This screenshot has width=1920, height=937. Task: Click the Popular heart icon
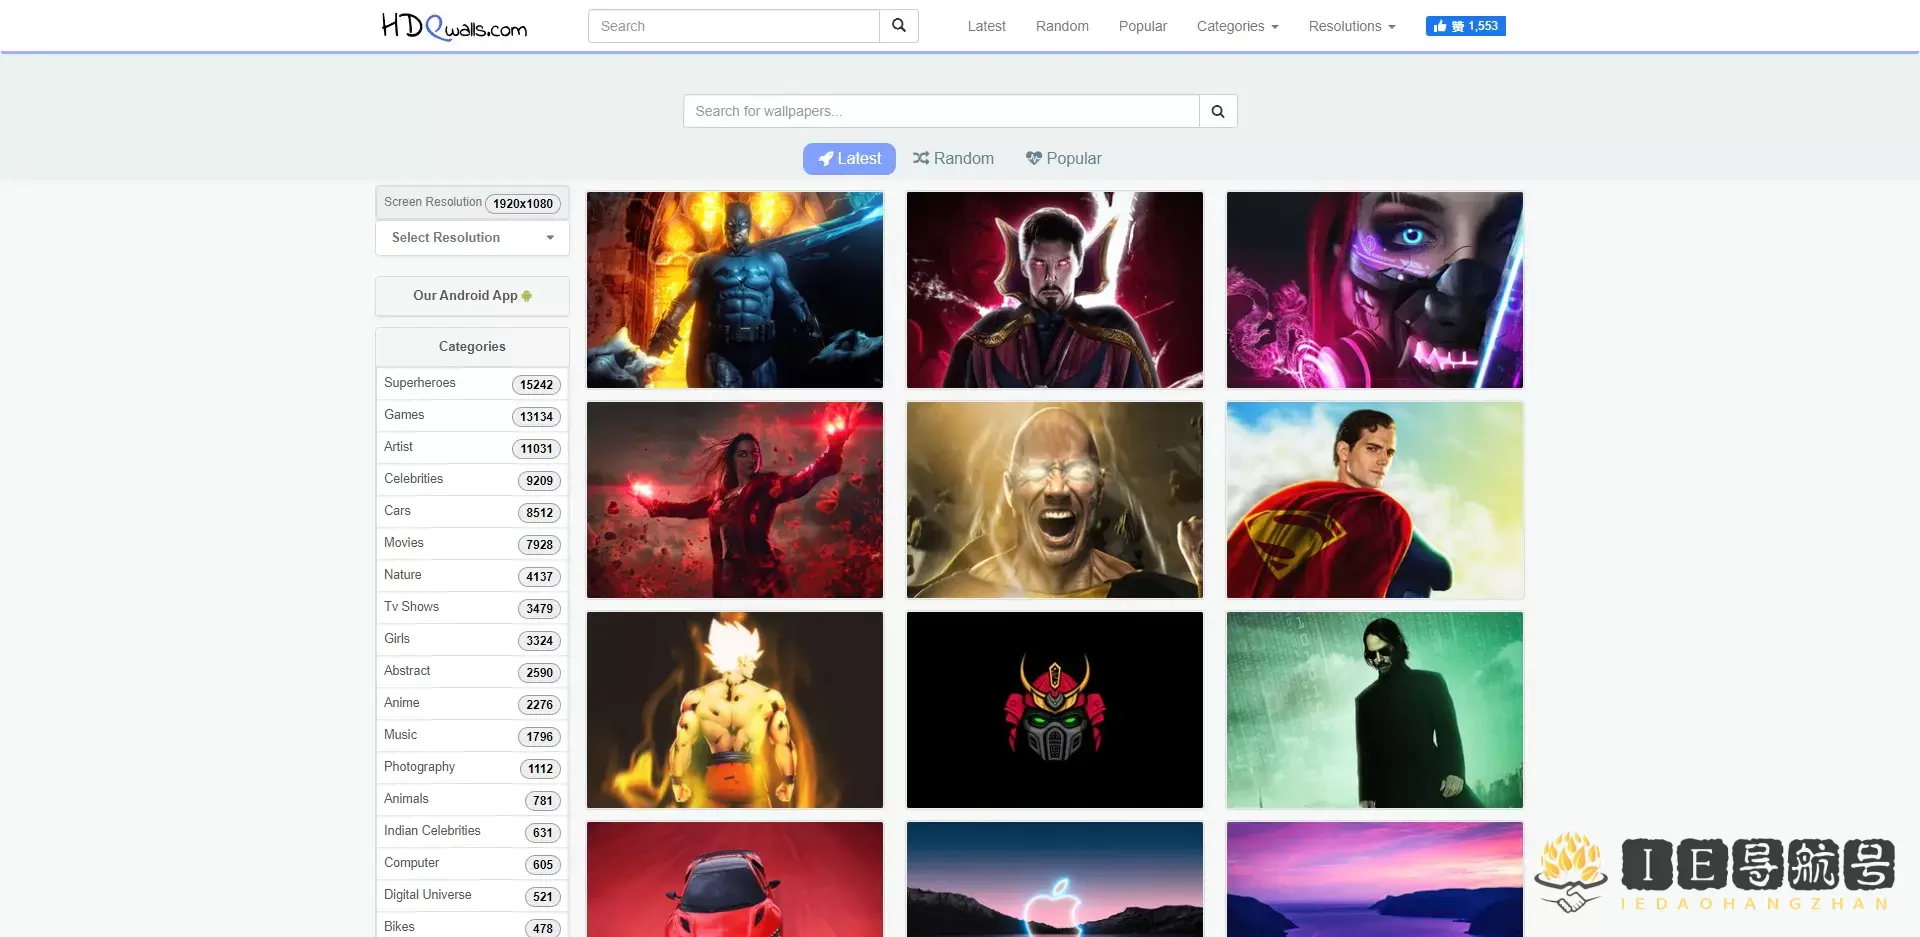pos(1034,158)
